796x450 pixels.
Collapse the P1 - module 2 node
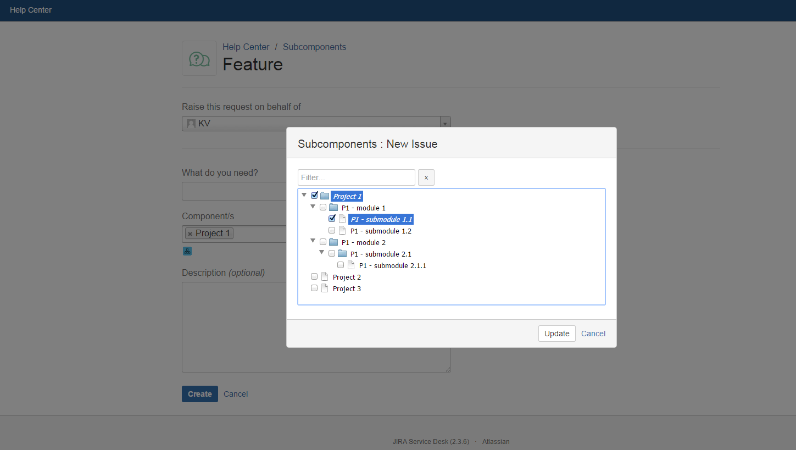[x=313, y=241]
